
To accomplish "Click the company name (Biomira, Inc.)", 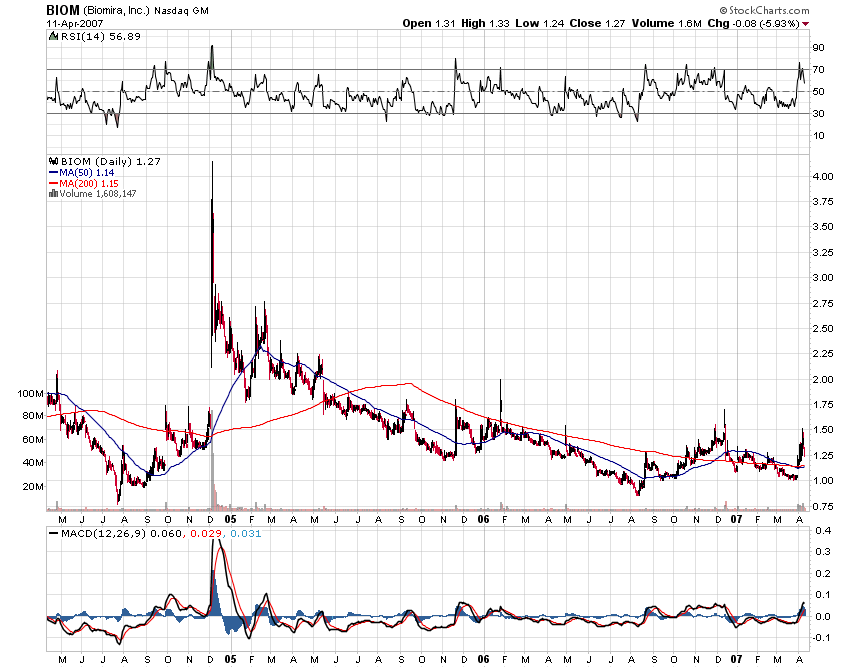I will coord(116,10).
